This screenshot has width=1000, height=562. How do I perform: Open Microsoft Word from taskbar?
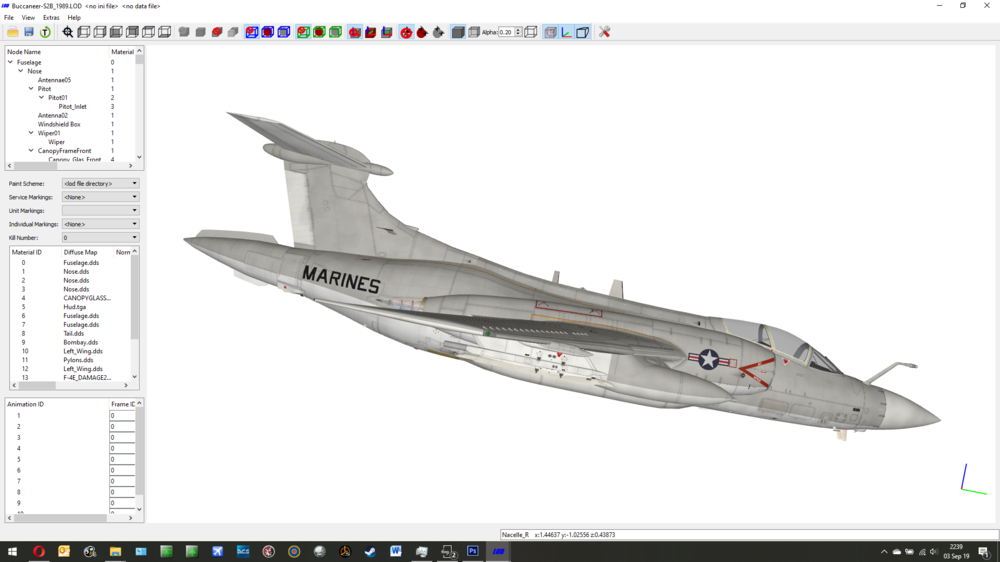point(396,551)
